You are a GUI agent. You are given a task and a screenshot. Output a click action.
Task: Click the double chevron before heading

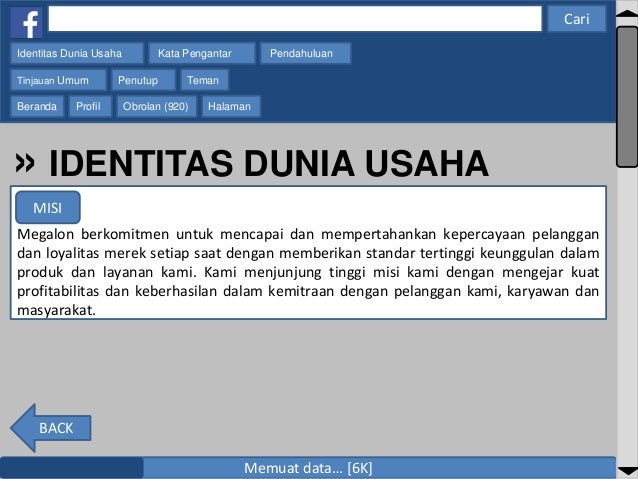click(25, 163)
